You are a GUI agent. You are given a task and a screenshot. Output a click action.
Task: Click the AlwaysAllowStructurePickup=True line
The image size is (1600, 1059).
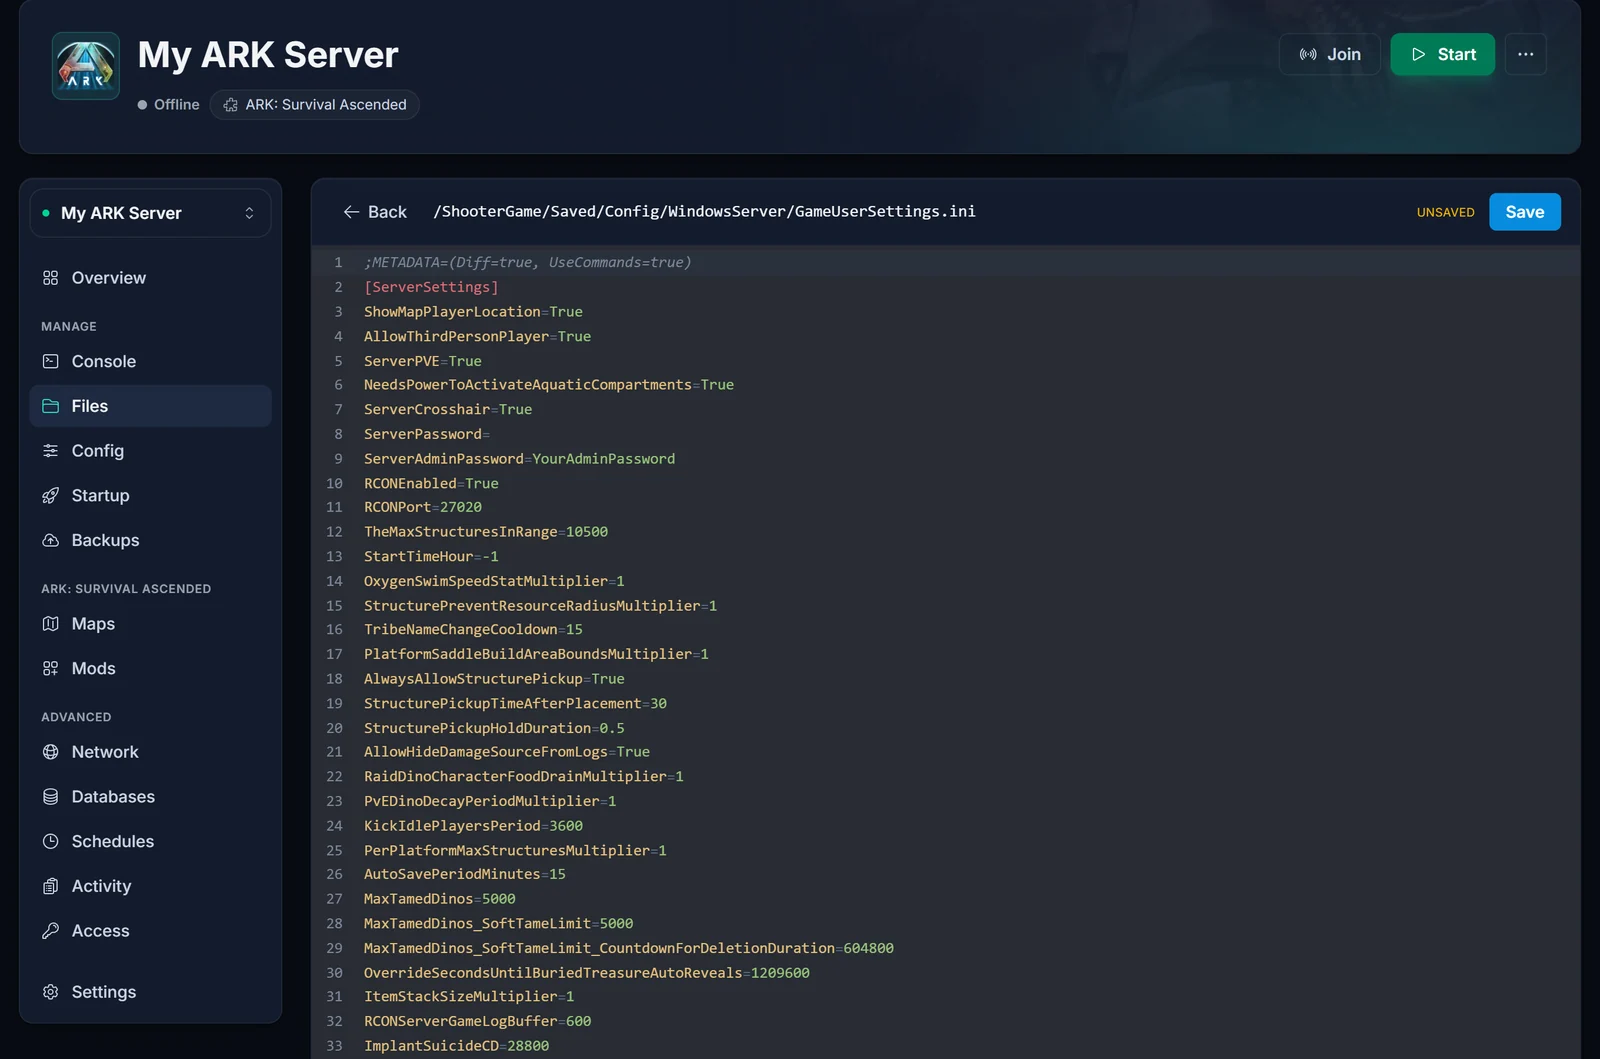pos(494,678)
